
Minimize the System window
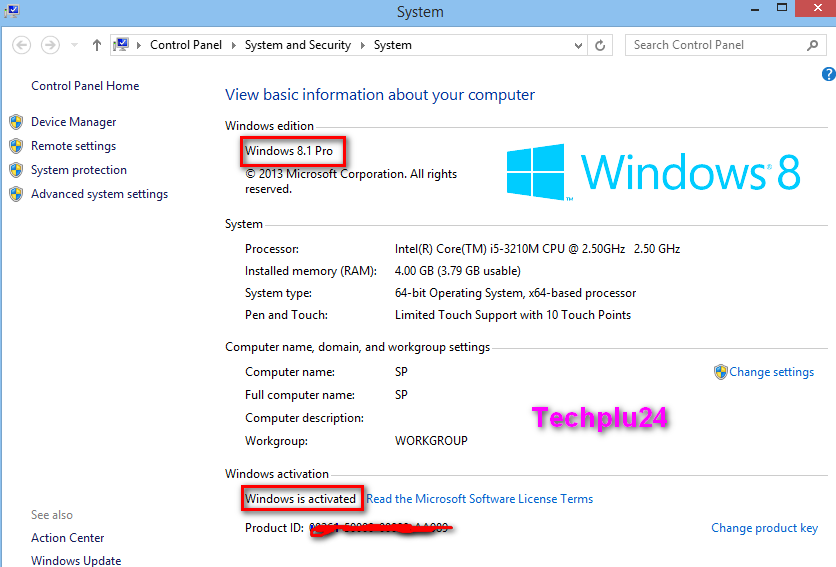pos(755,9)
